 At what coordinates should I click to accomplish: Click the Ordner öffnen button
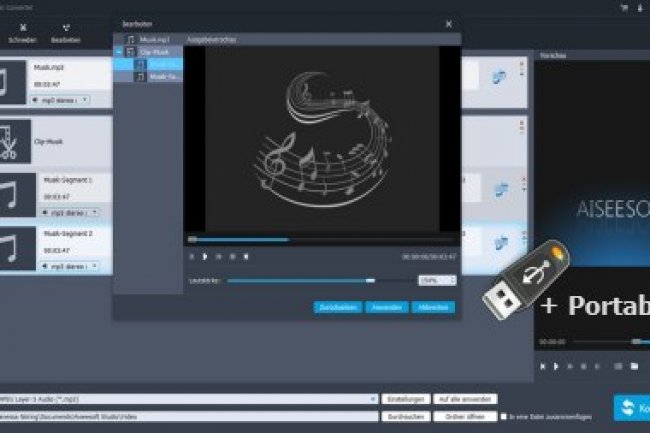click(x=465, y=416)
